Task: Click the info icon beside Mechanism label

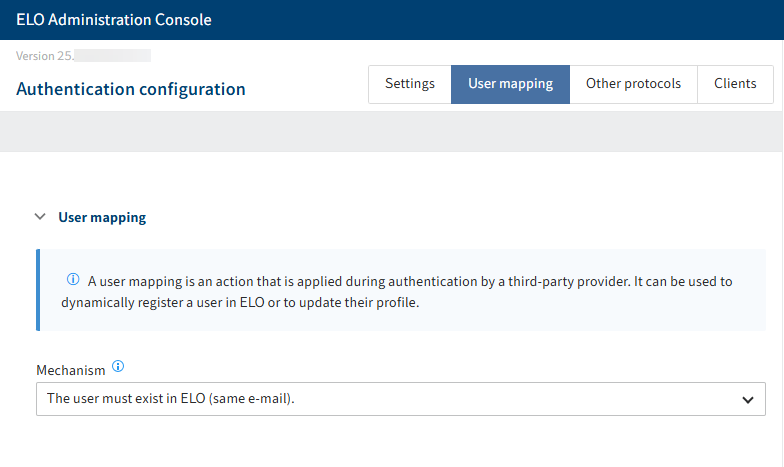Action: 118,368
